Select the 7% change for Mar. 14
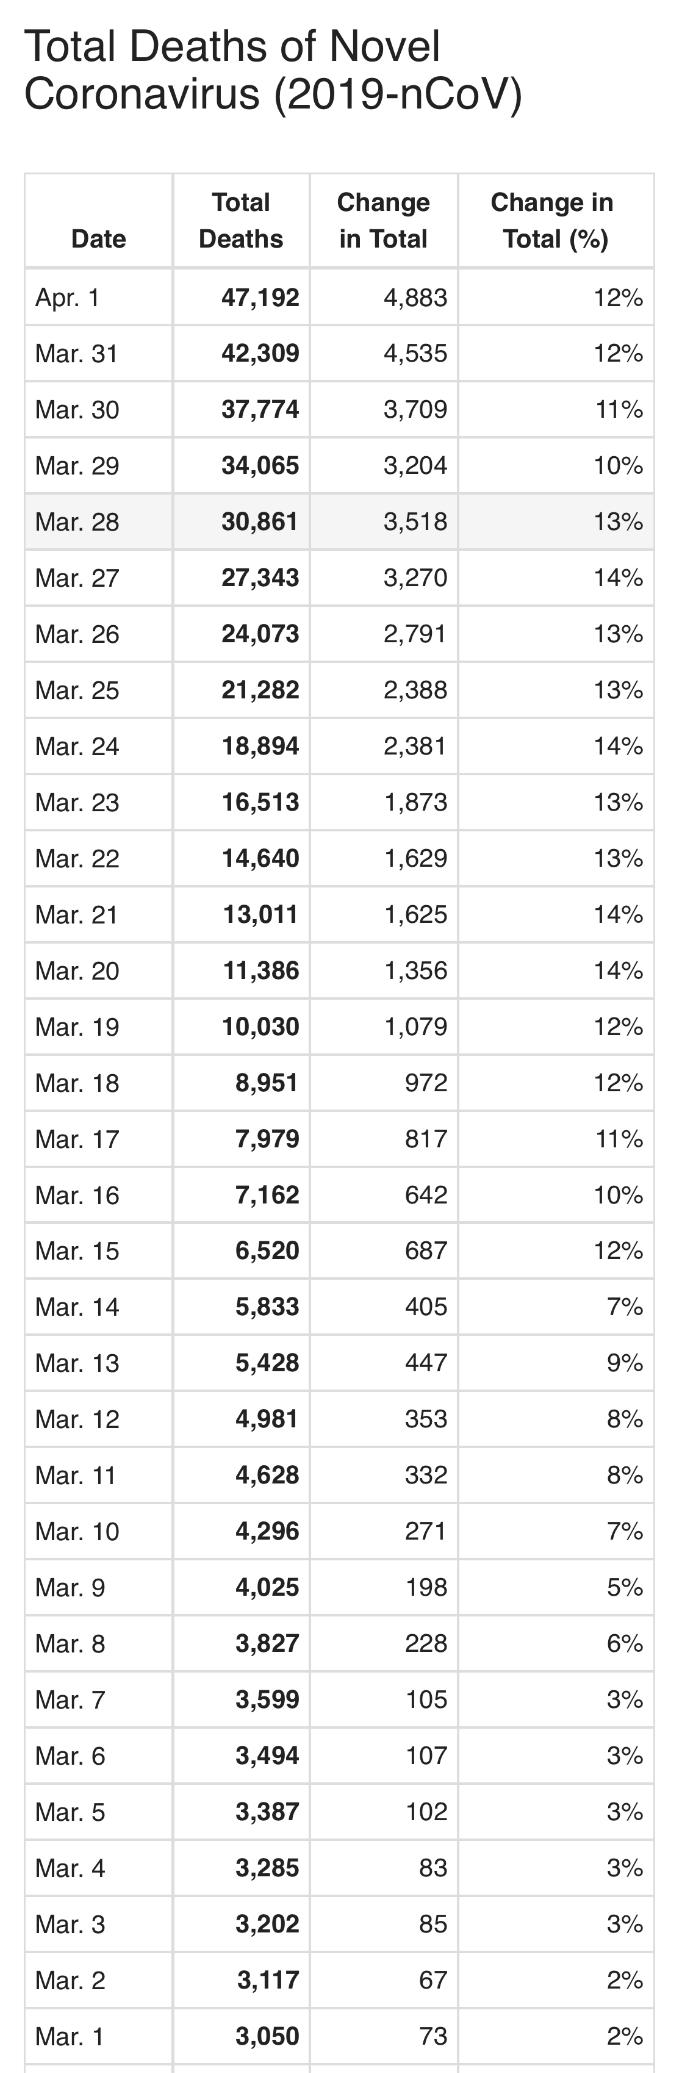This screenshot has width=675, height=2073. pos(624,1307)
